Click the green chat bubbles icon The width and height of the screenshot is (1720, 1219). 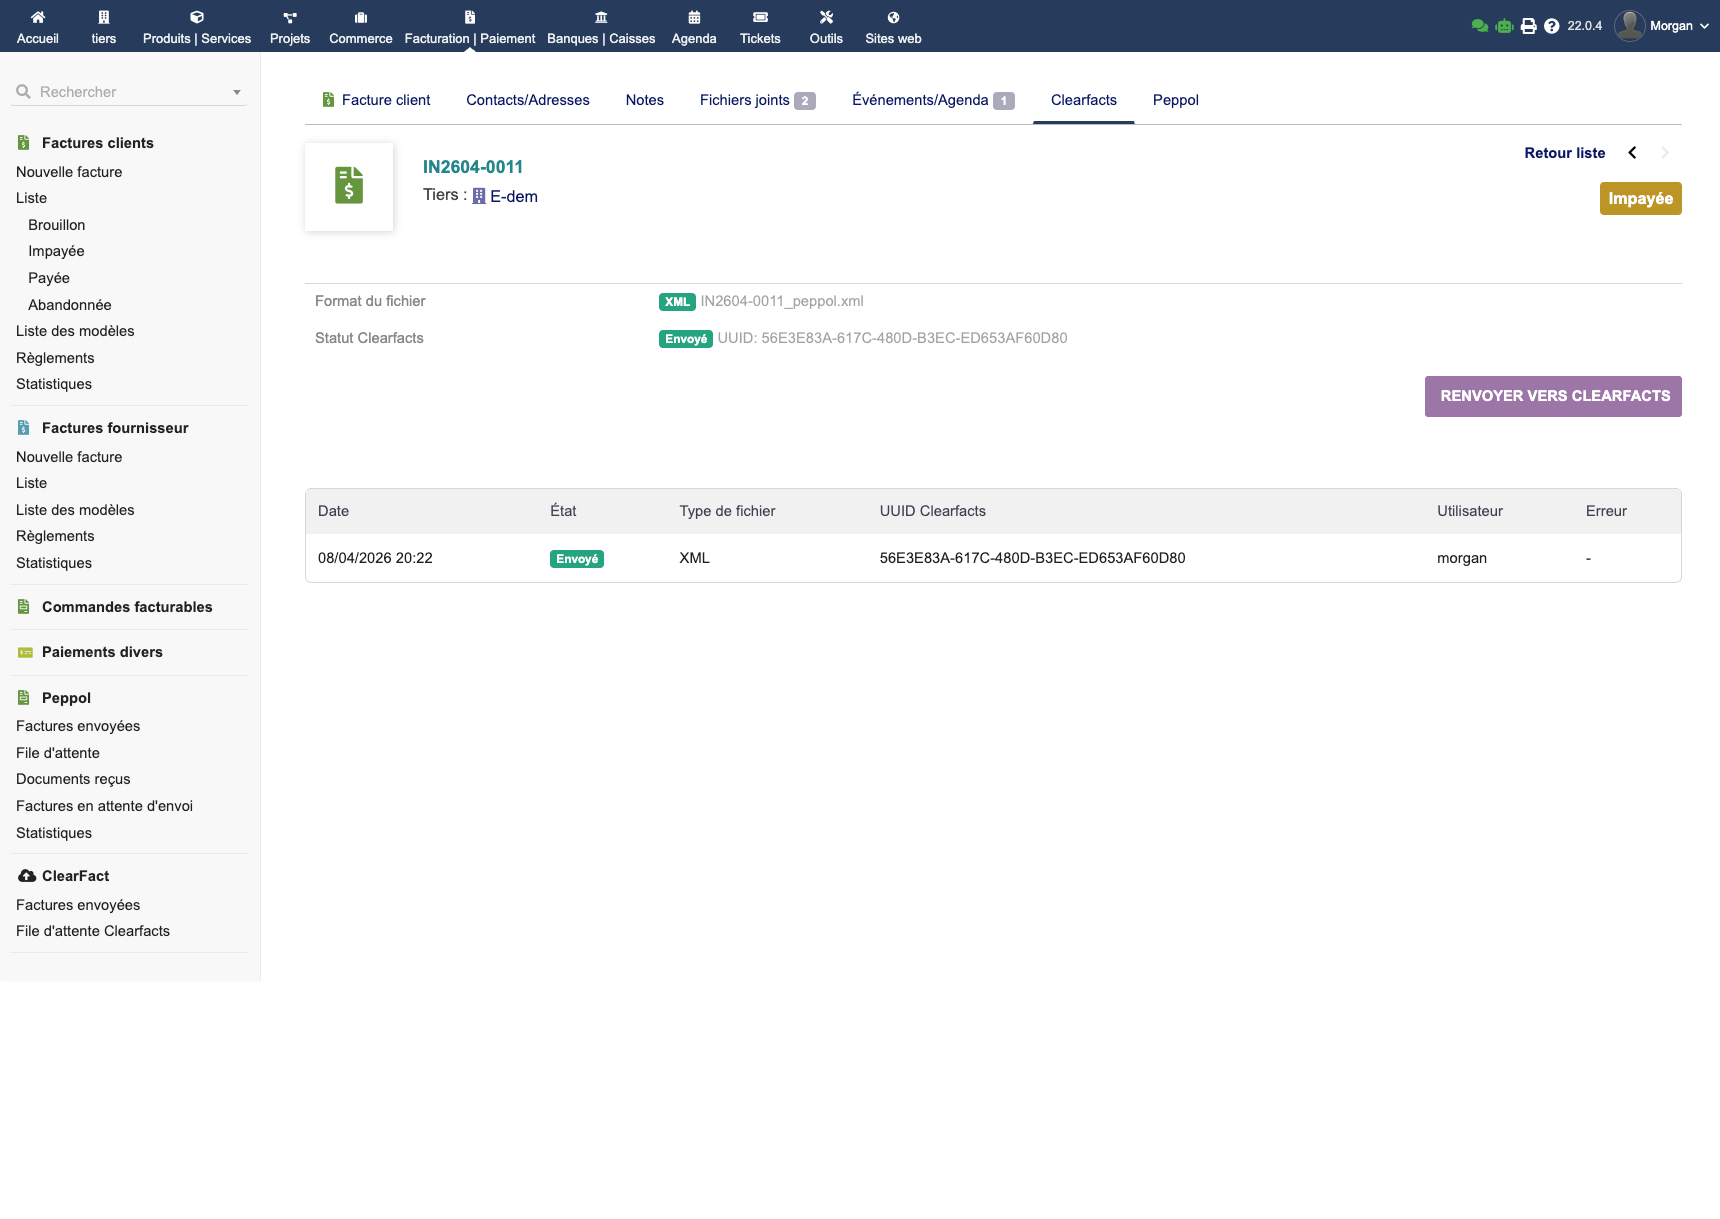(x=1479, y=26)
